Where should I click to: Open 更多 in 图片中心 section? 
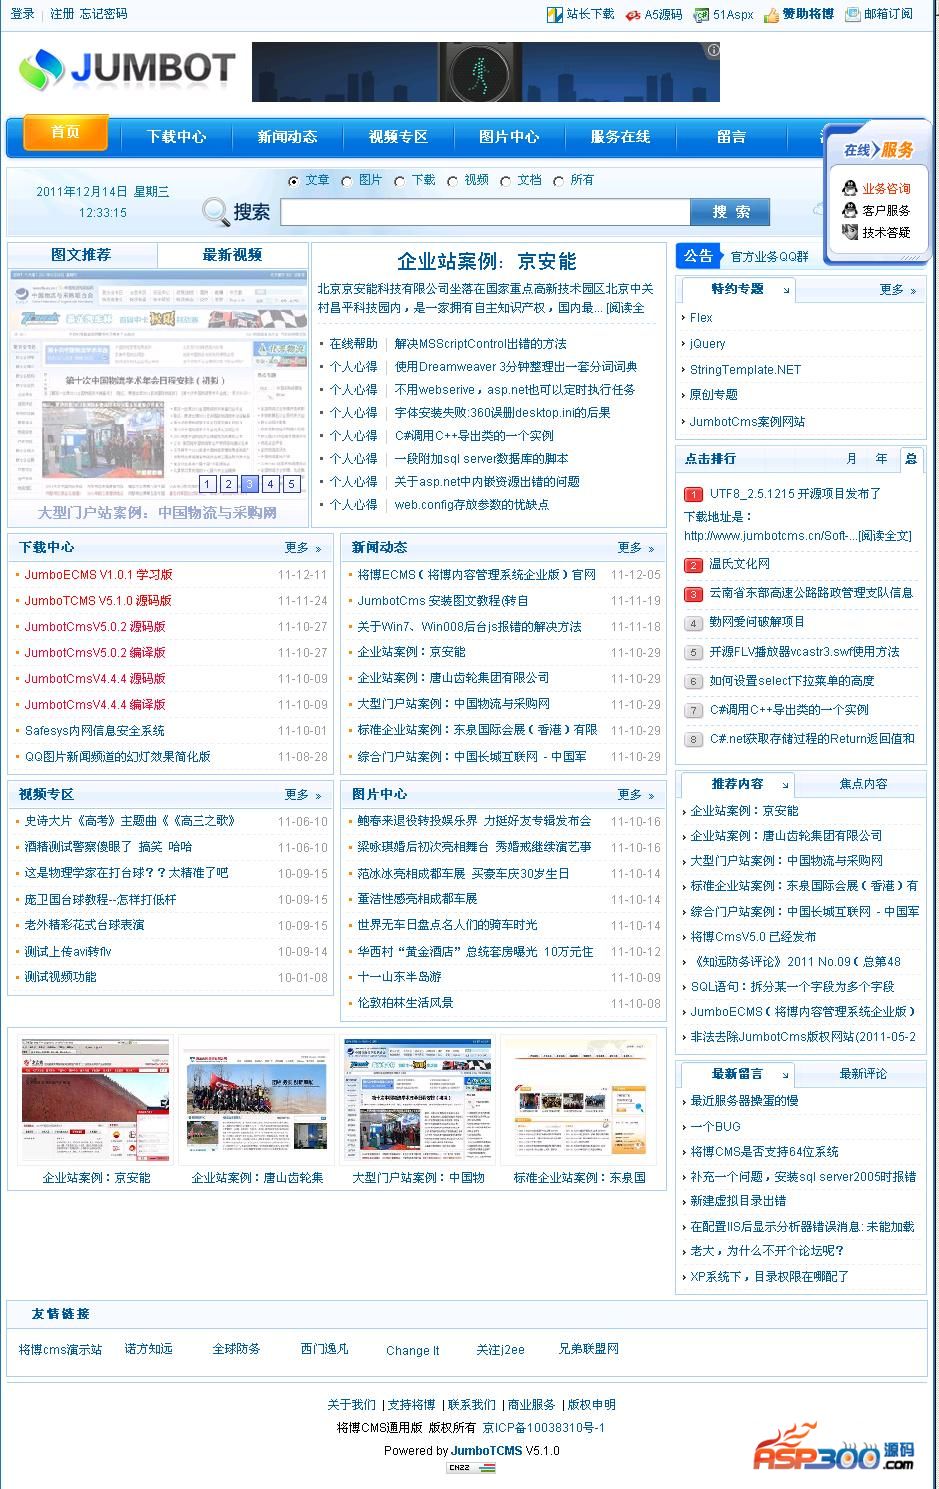click(636, 795)
